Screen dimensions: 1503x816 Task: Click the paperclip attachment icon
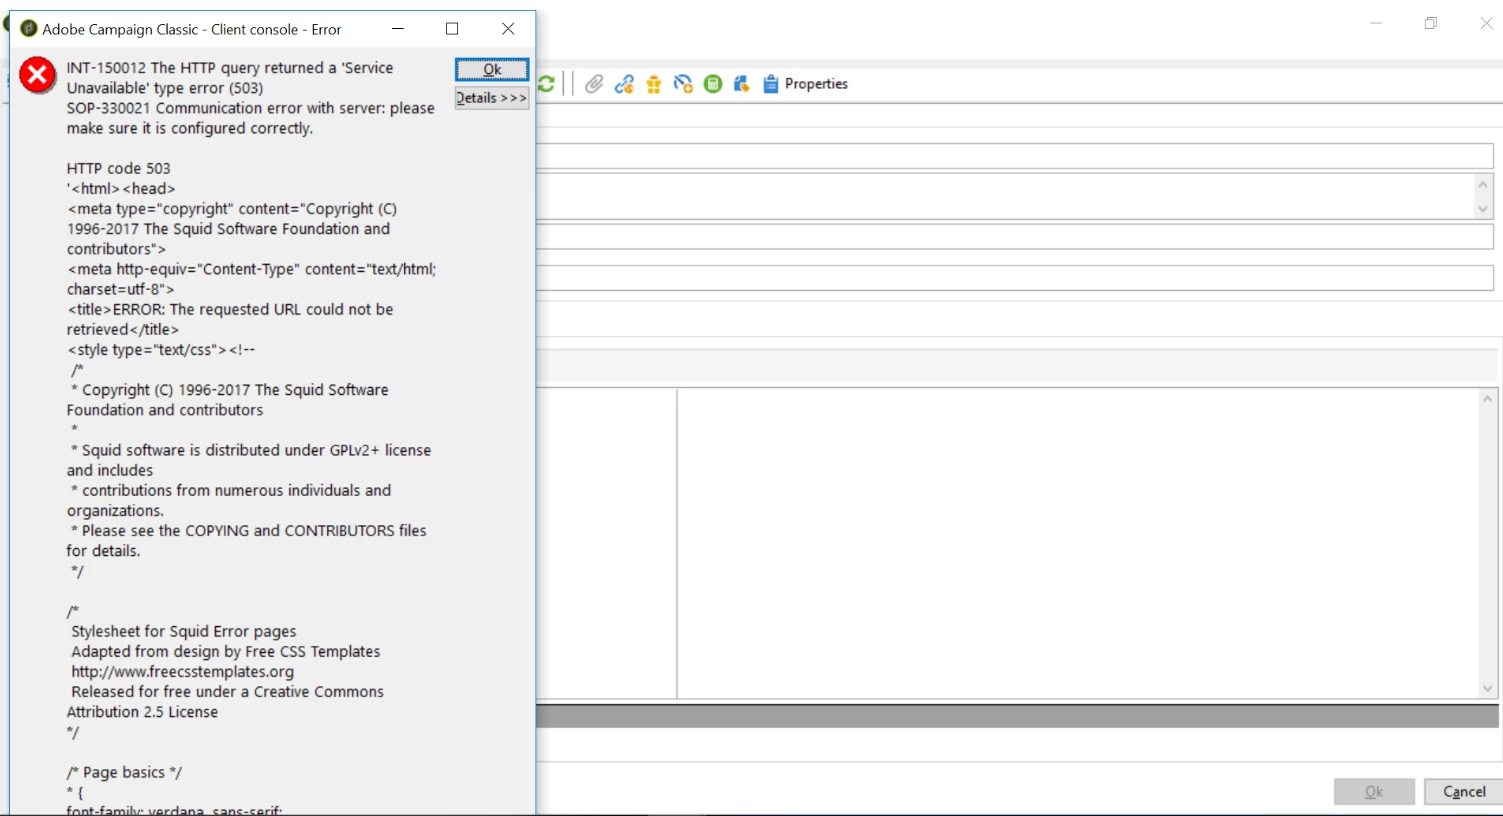click(x=594, y=84)
